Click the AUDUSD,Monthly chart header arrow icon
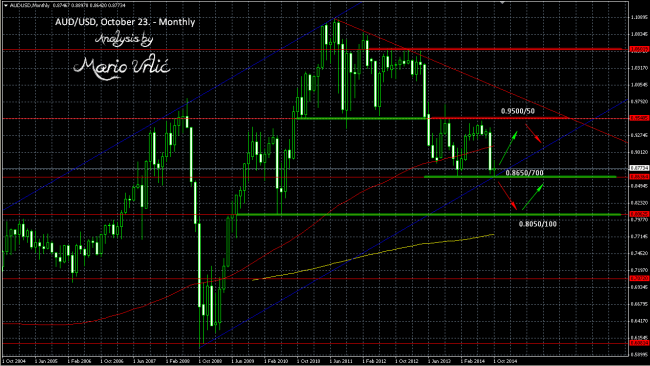Screen dimensions: 650x366 (5, 5)
